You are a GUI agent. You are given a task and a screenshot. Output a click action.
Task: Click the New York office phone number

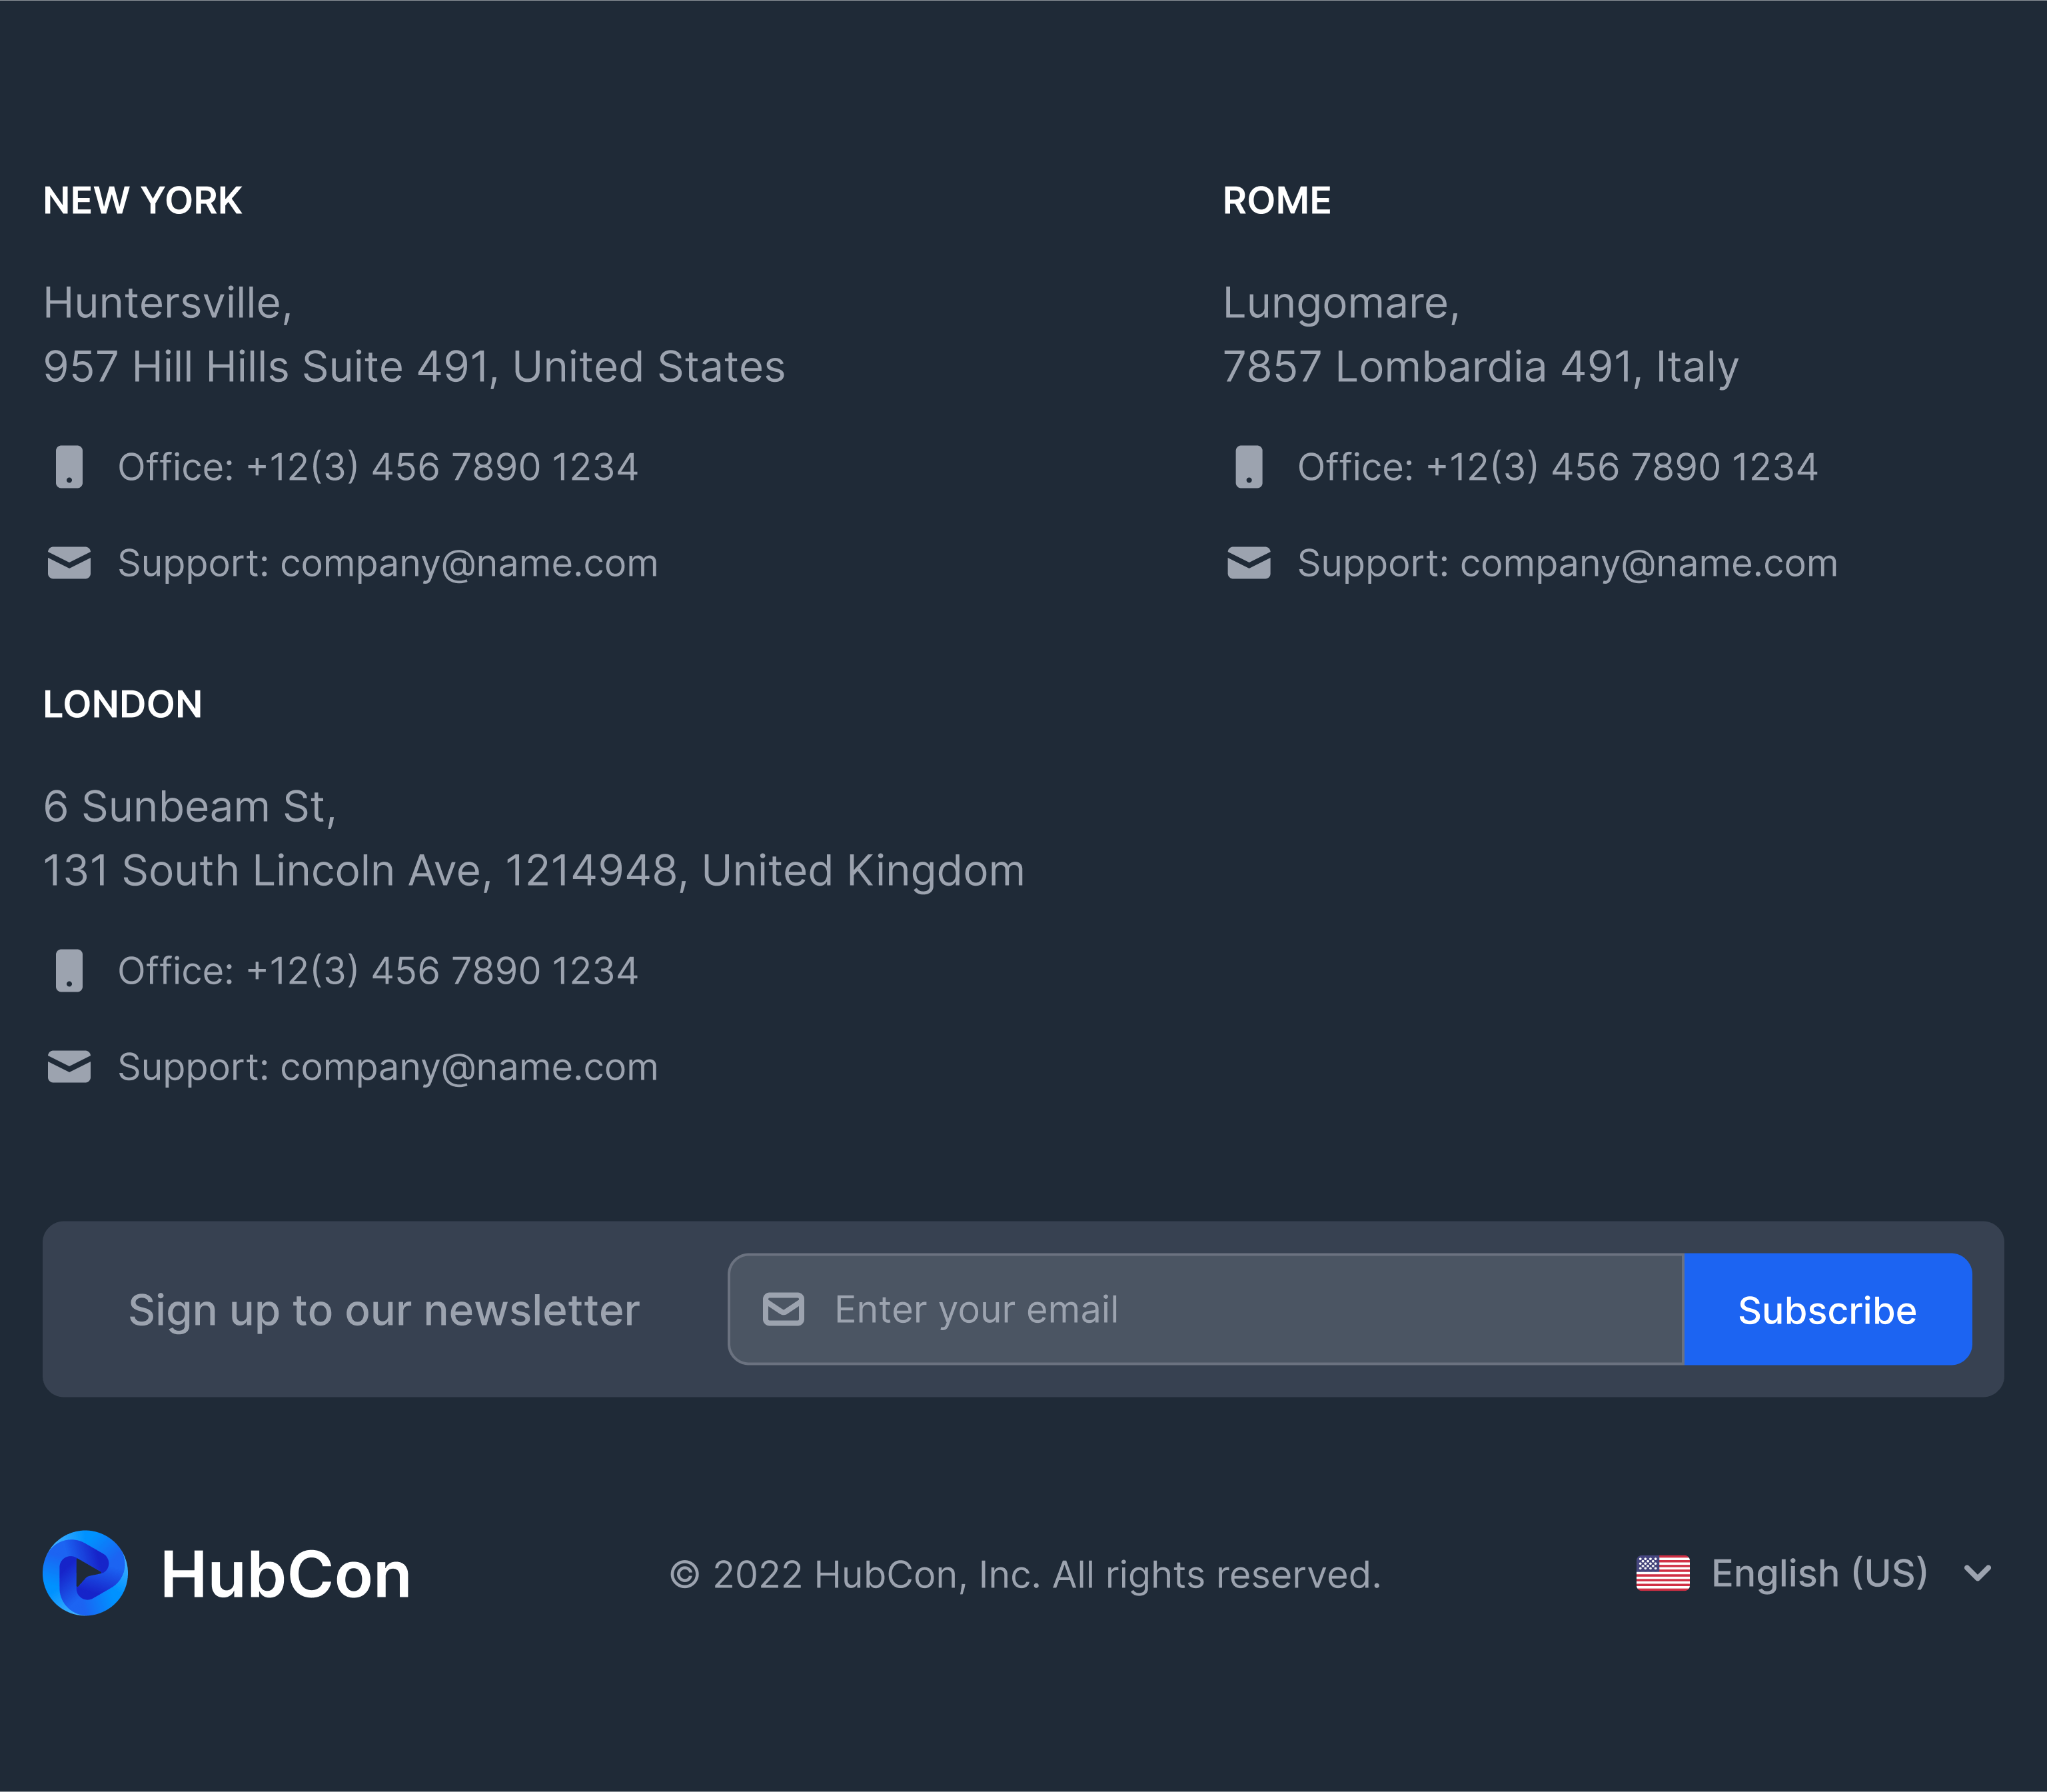[441, 467]
